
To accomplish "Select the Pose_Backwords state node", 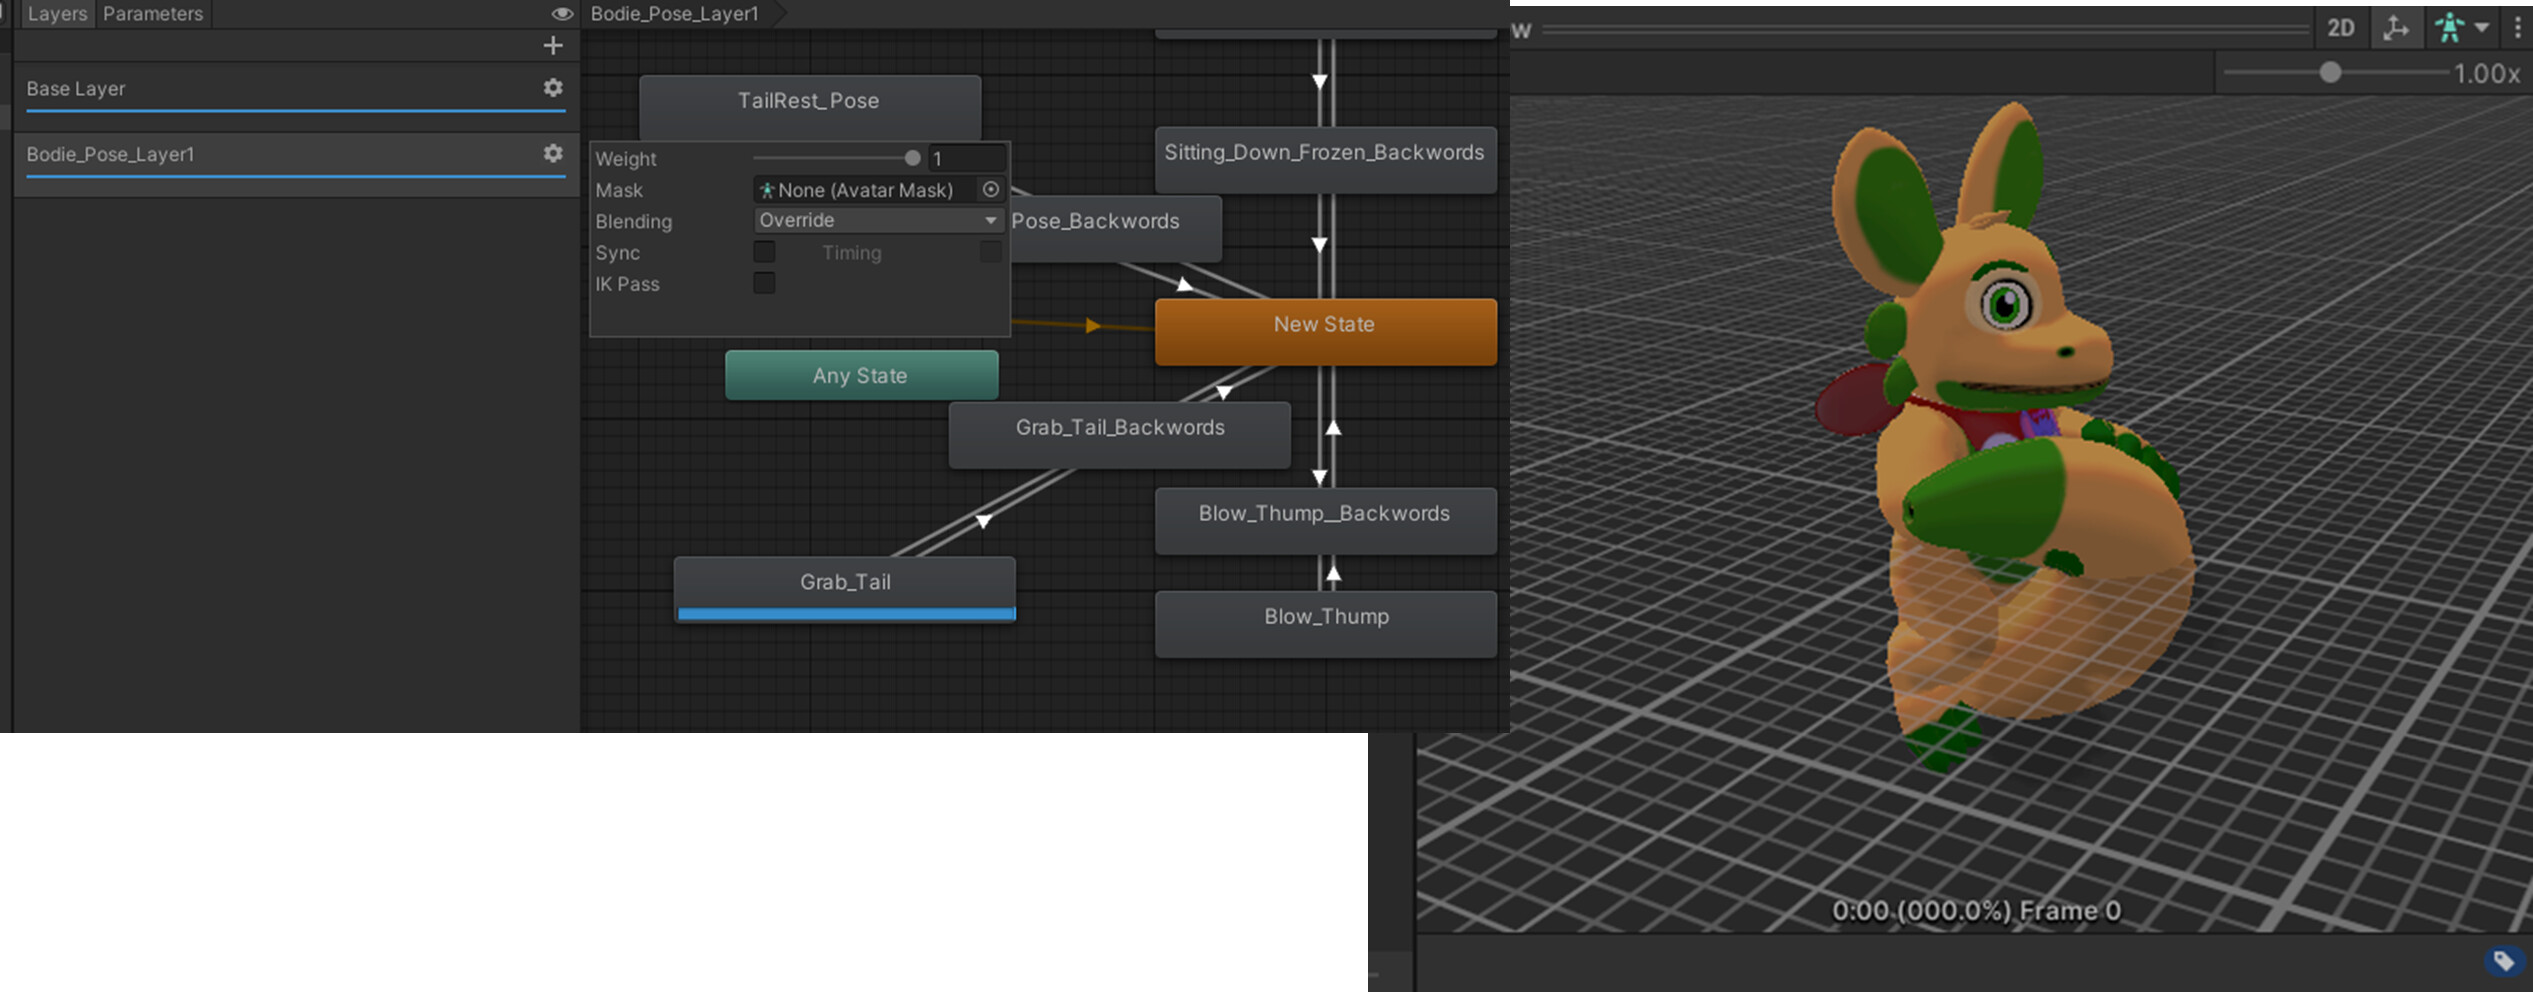I will [x=1115, y=228].
